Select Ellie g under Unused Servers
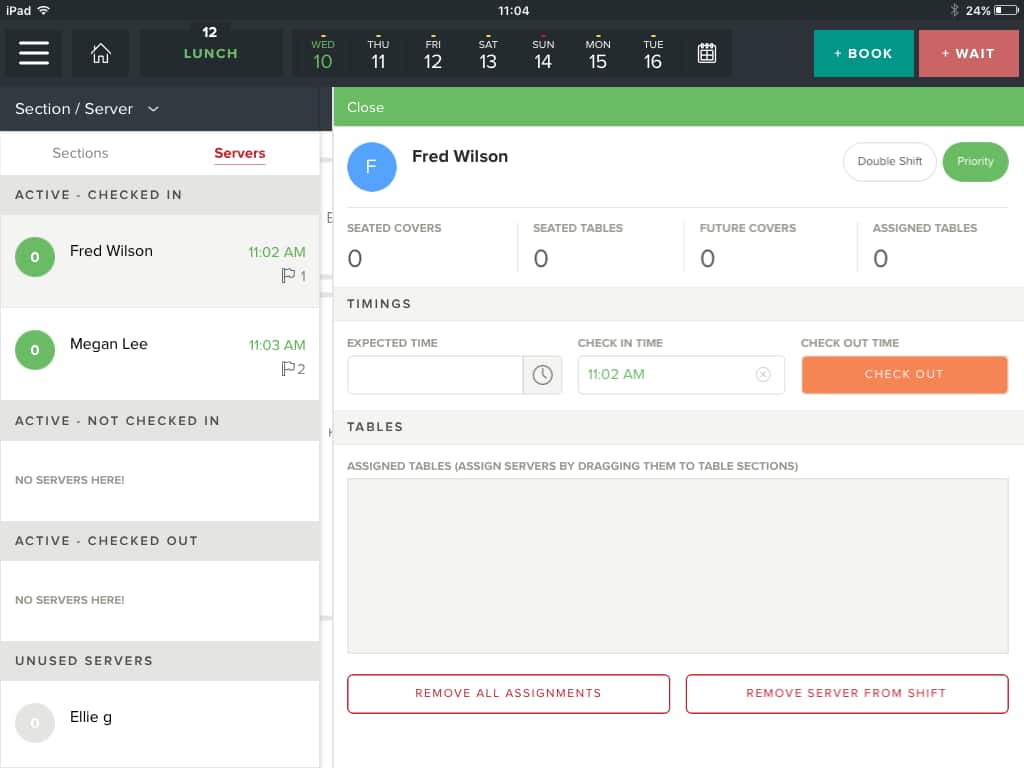 [x=160, y=724]
